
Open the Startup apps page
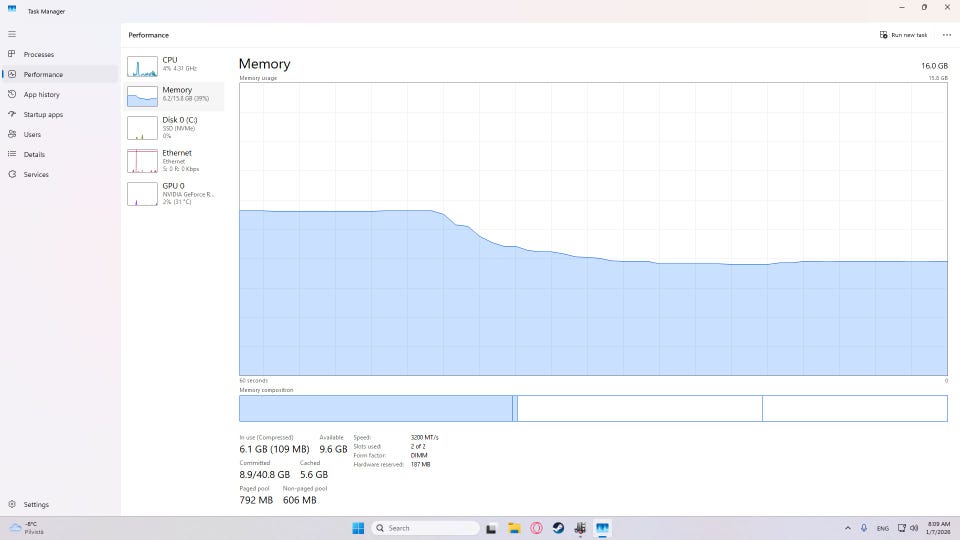click(x=59, y=114)
